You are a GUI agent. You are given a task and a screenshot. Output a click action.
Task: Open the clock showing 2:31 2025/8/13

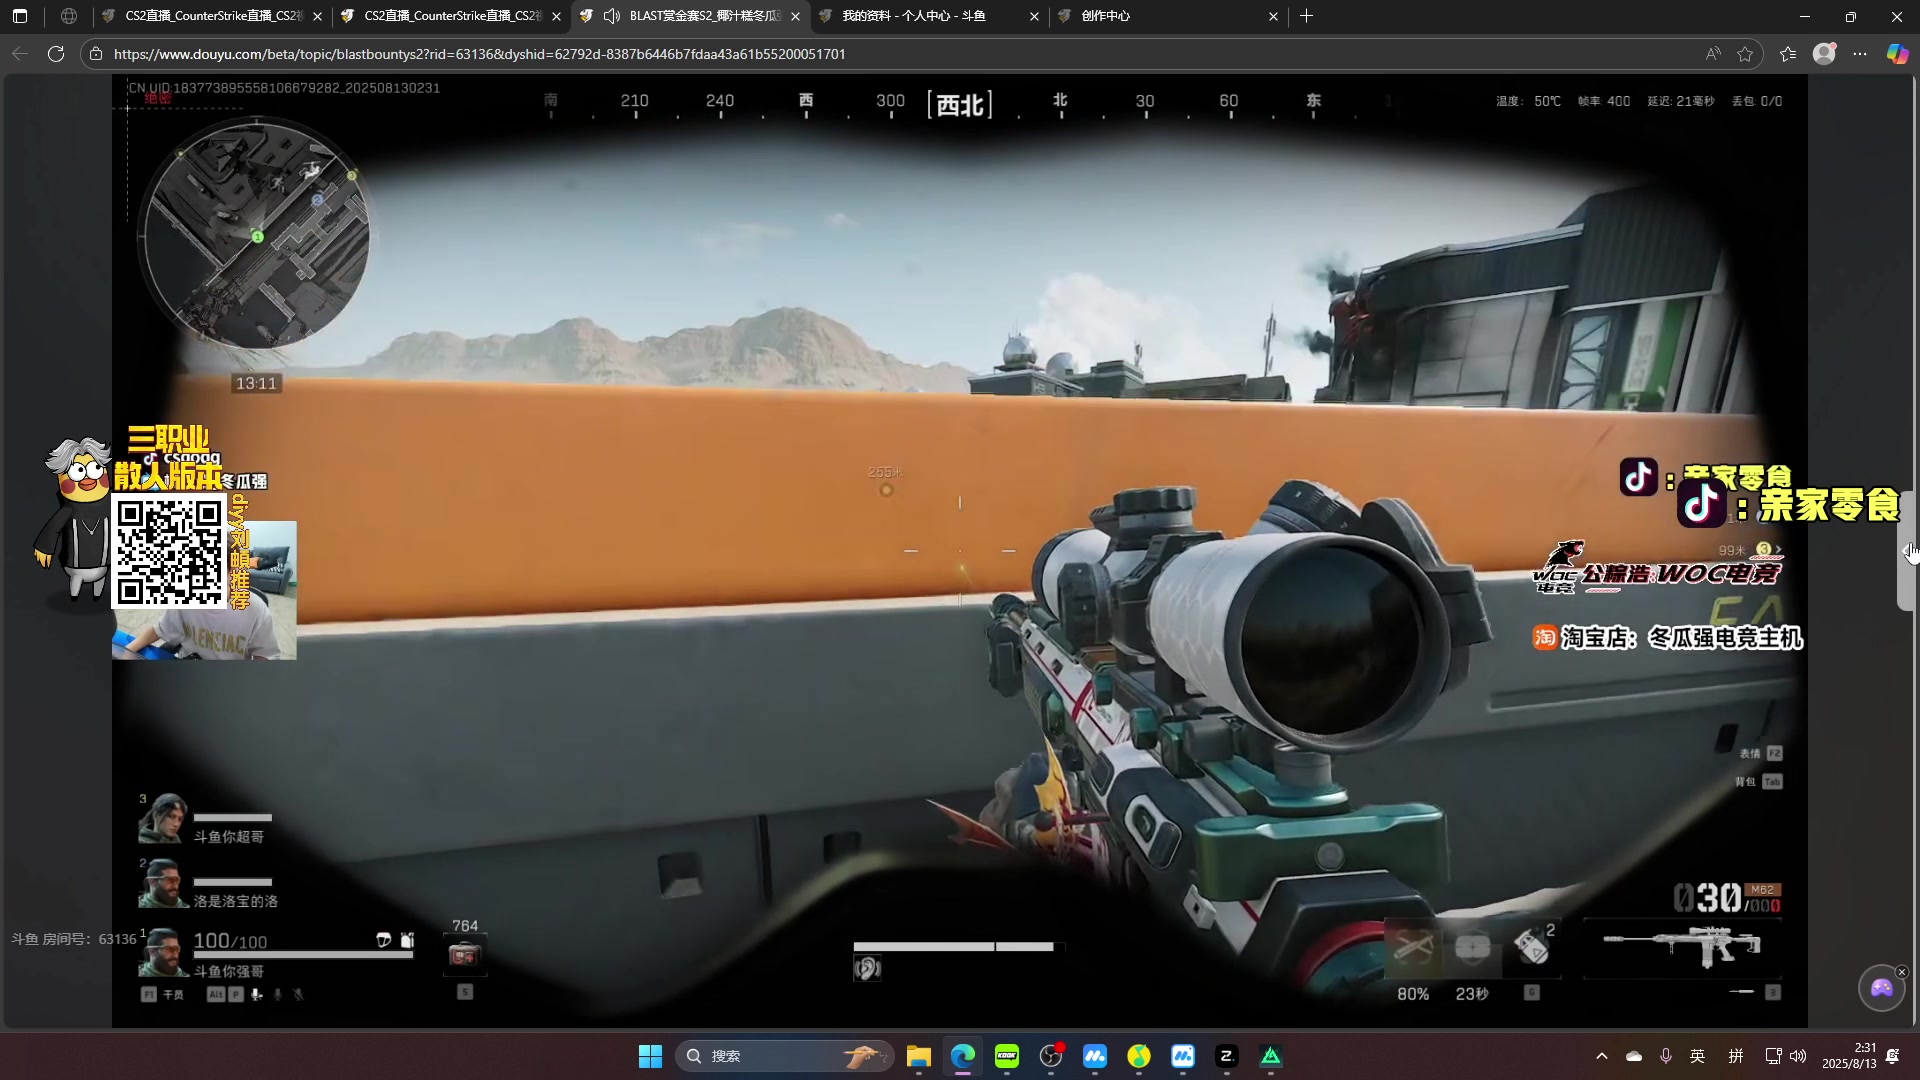[1849, 1056]
